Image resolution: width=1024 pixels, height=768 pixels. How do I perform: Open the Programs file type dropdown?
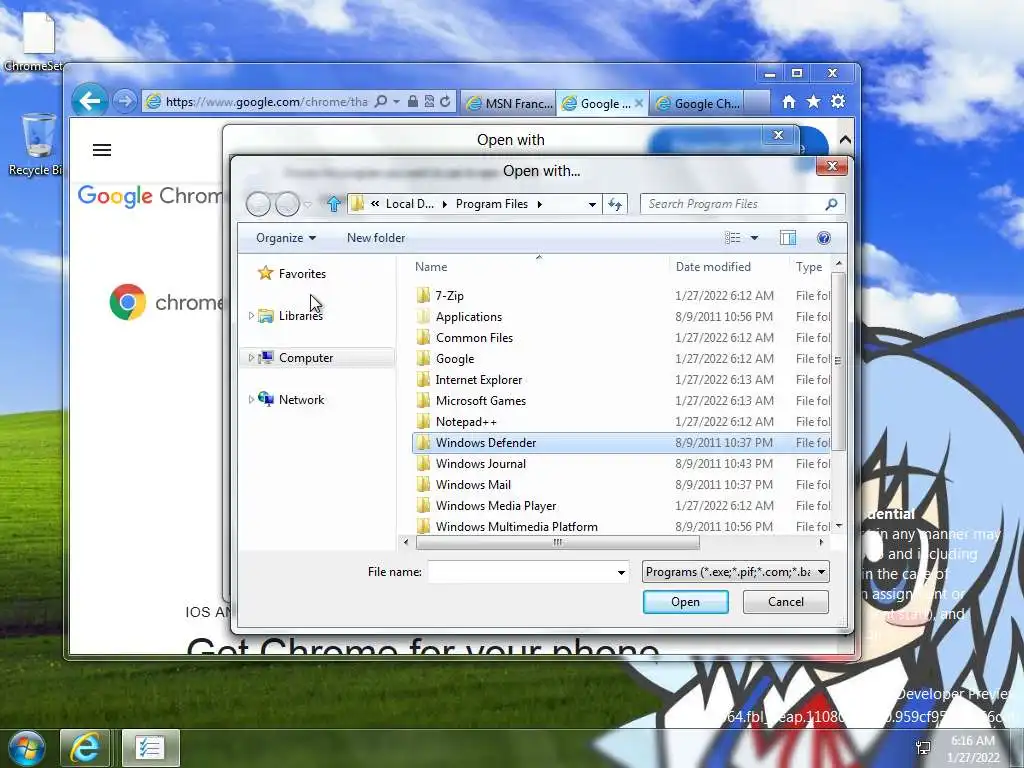point(736,572)
